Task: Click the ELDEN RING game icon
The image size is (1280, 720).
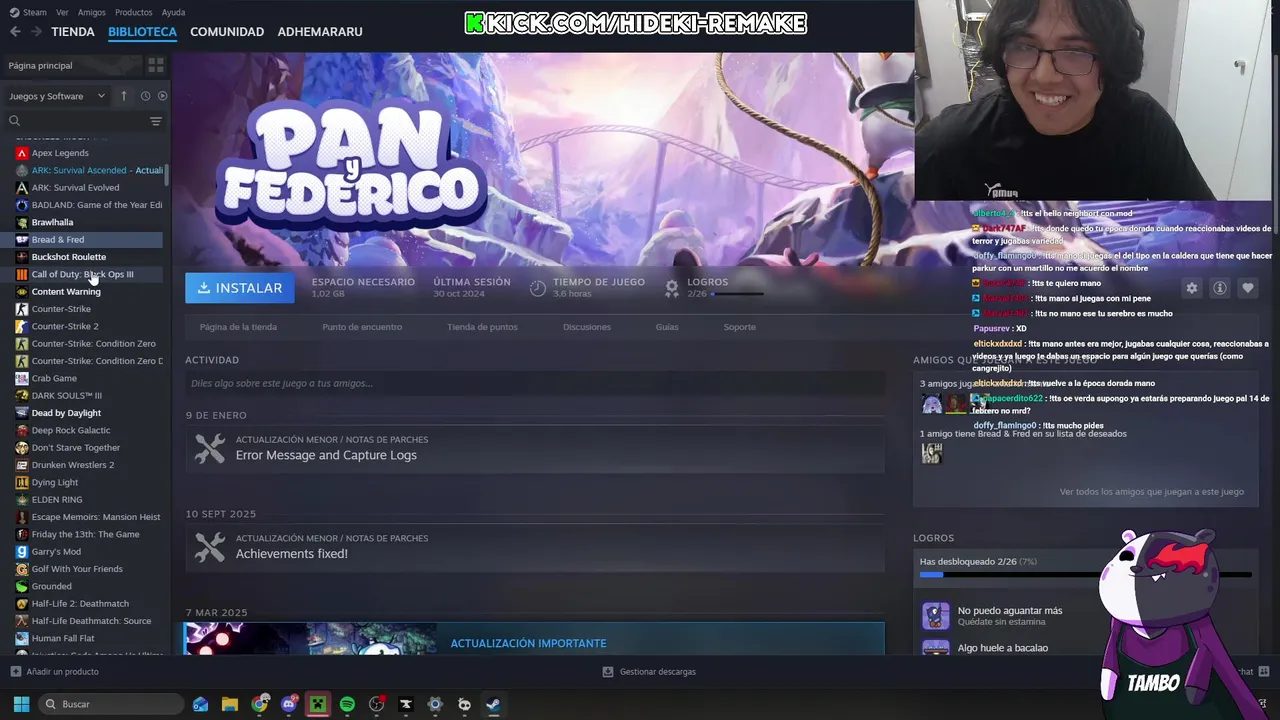Action: [22, 500]
